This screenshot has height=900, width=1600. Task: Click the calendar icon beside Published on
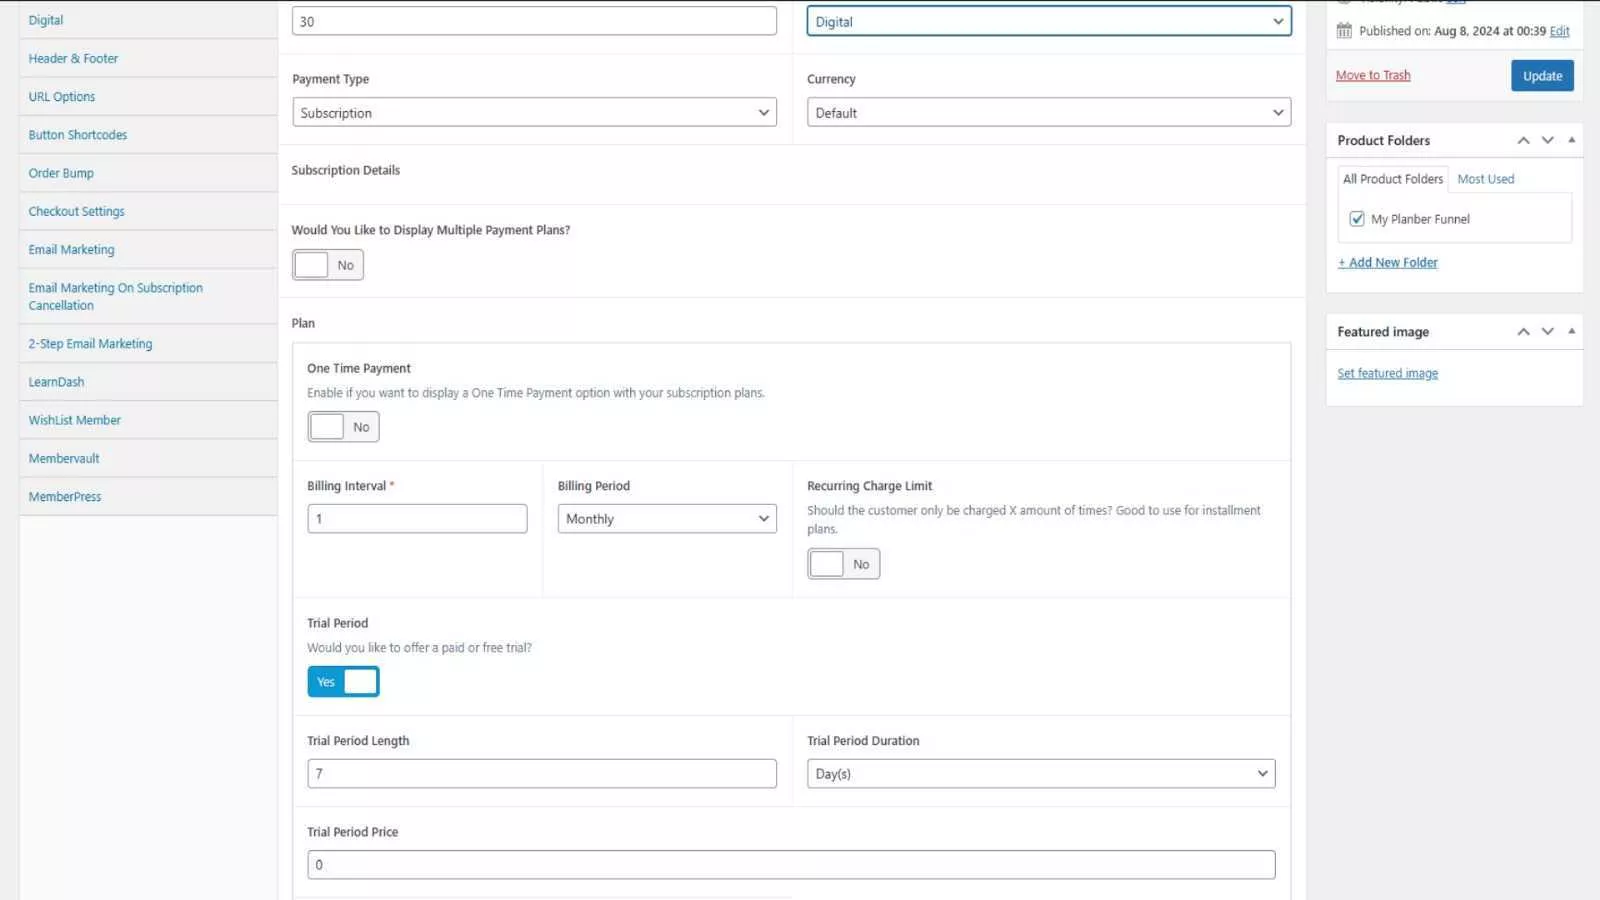coord(1344,31)
